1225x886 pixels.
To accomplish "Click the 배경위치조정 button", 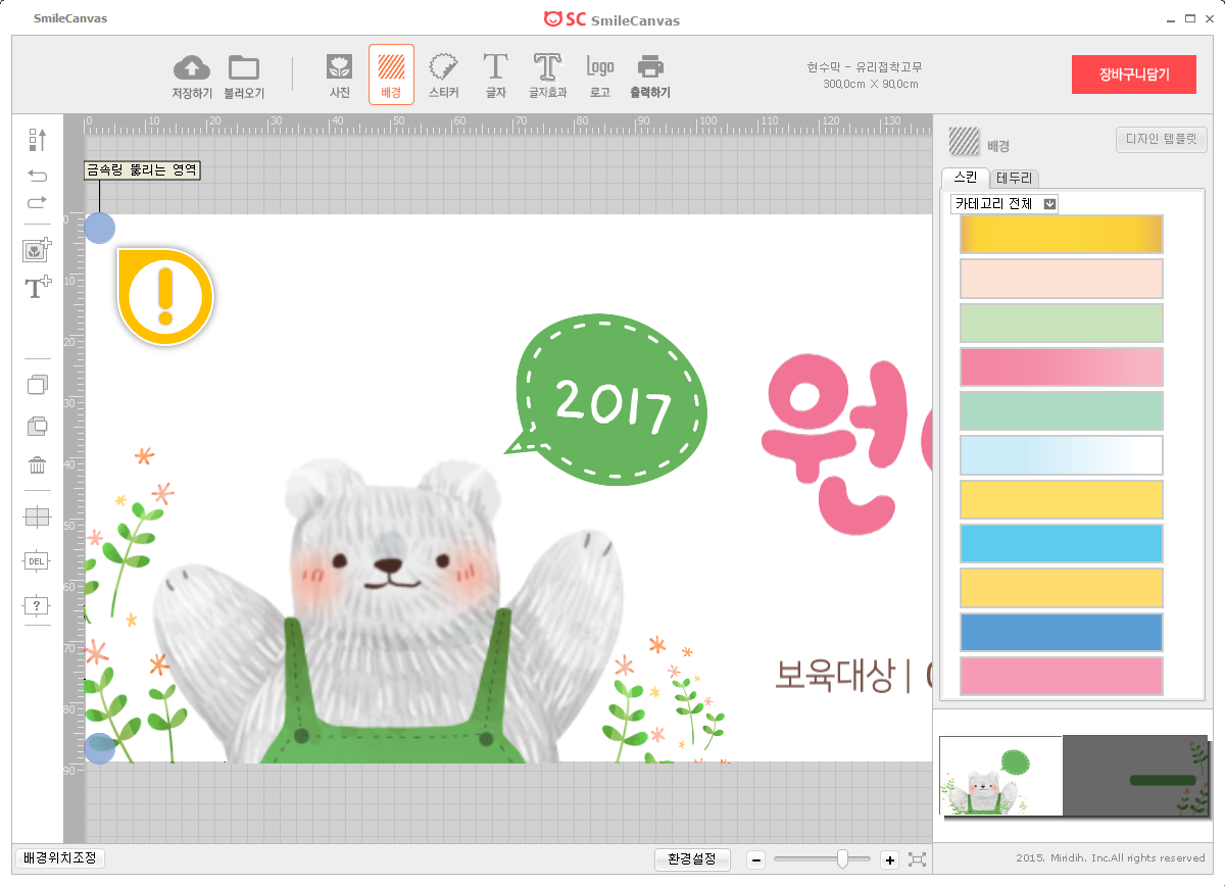I will point(61,858).
